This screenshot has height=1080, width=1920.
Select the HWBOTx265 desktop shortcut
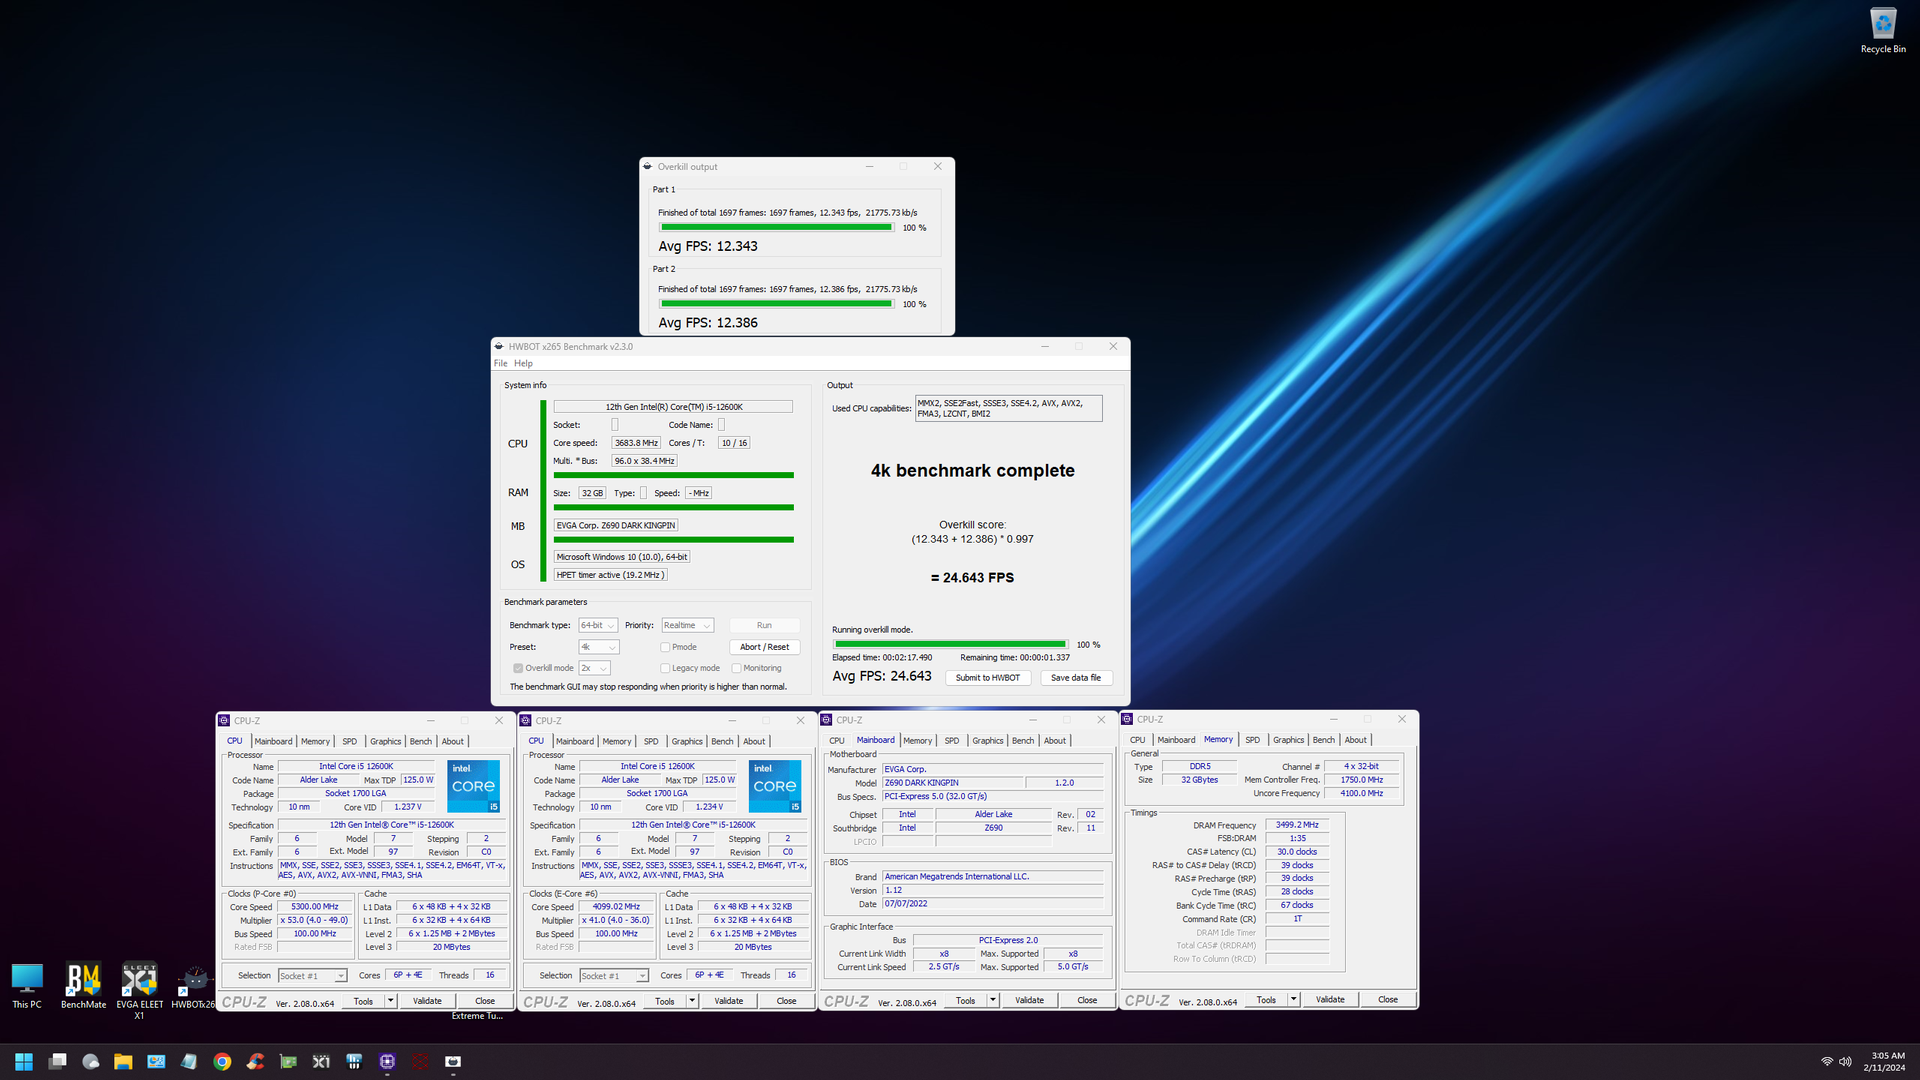193,987
